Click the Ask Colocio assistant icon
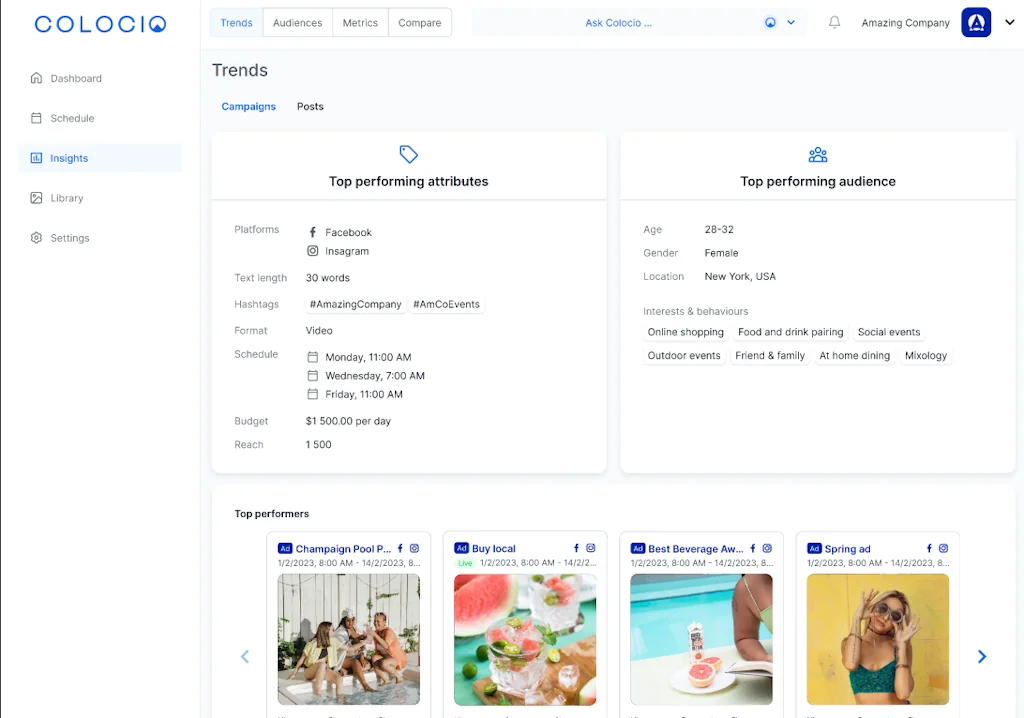Image resolution: width=1024 pixels, height=718 pixels. [770, 23]
